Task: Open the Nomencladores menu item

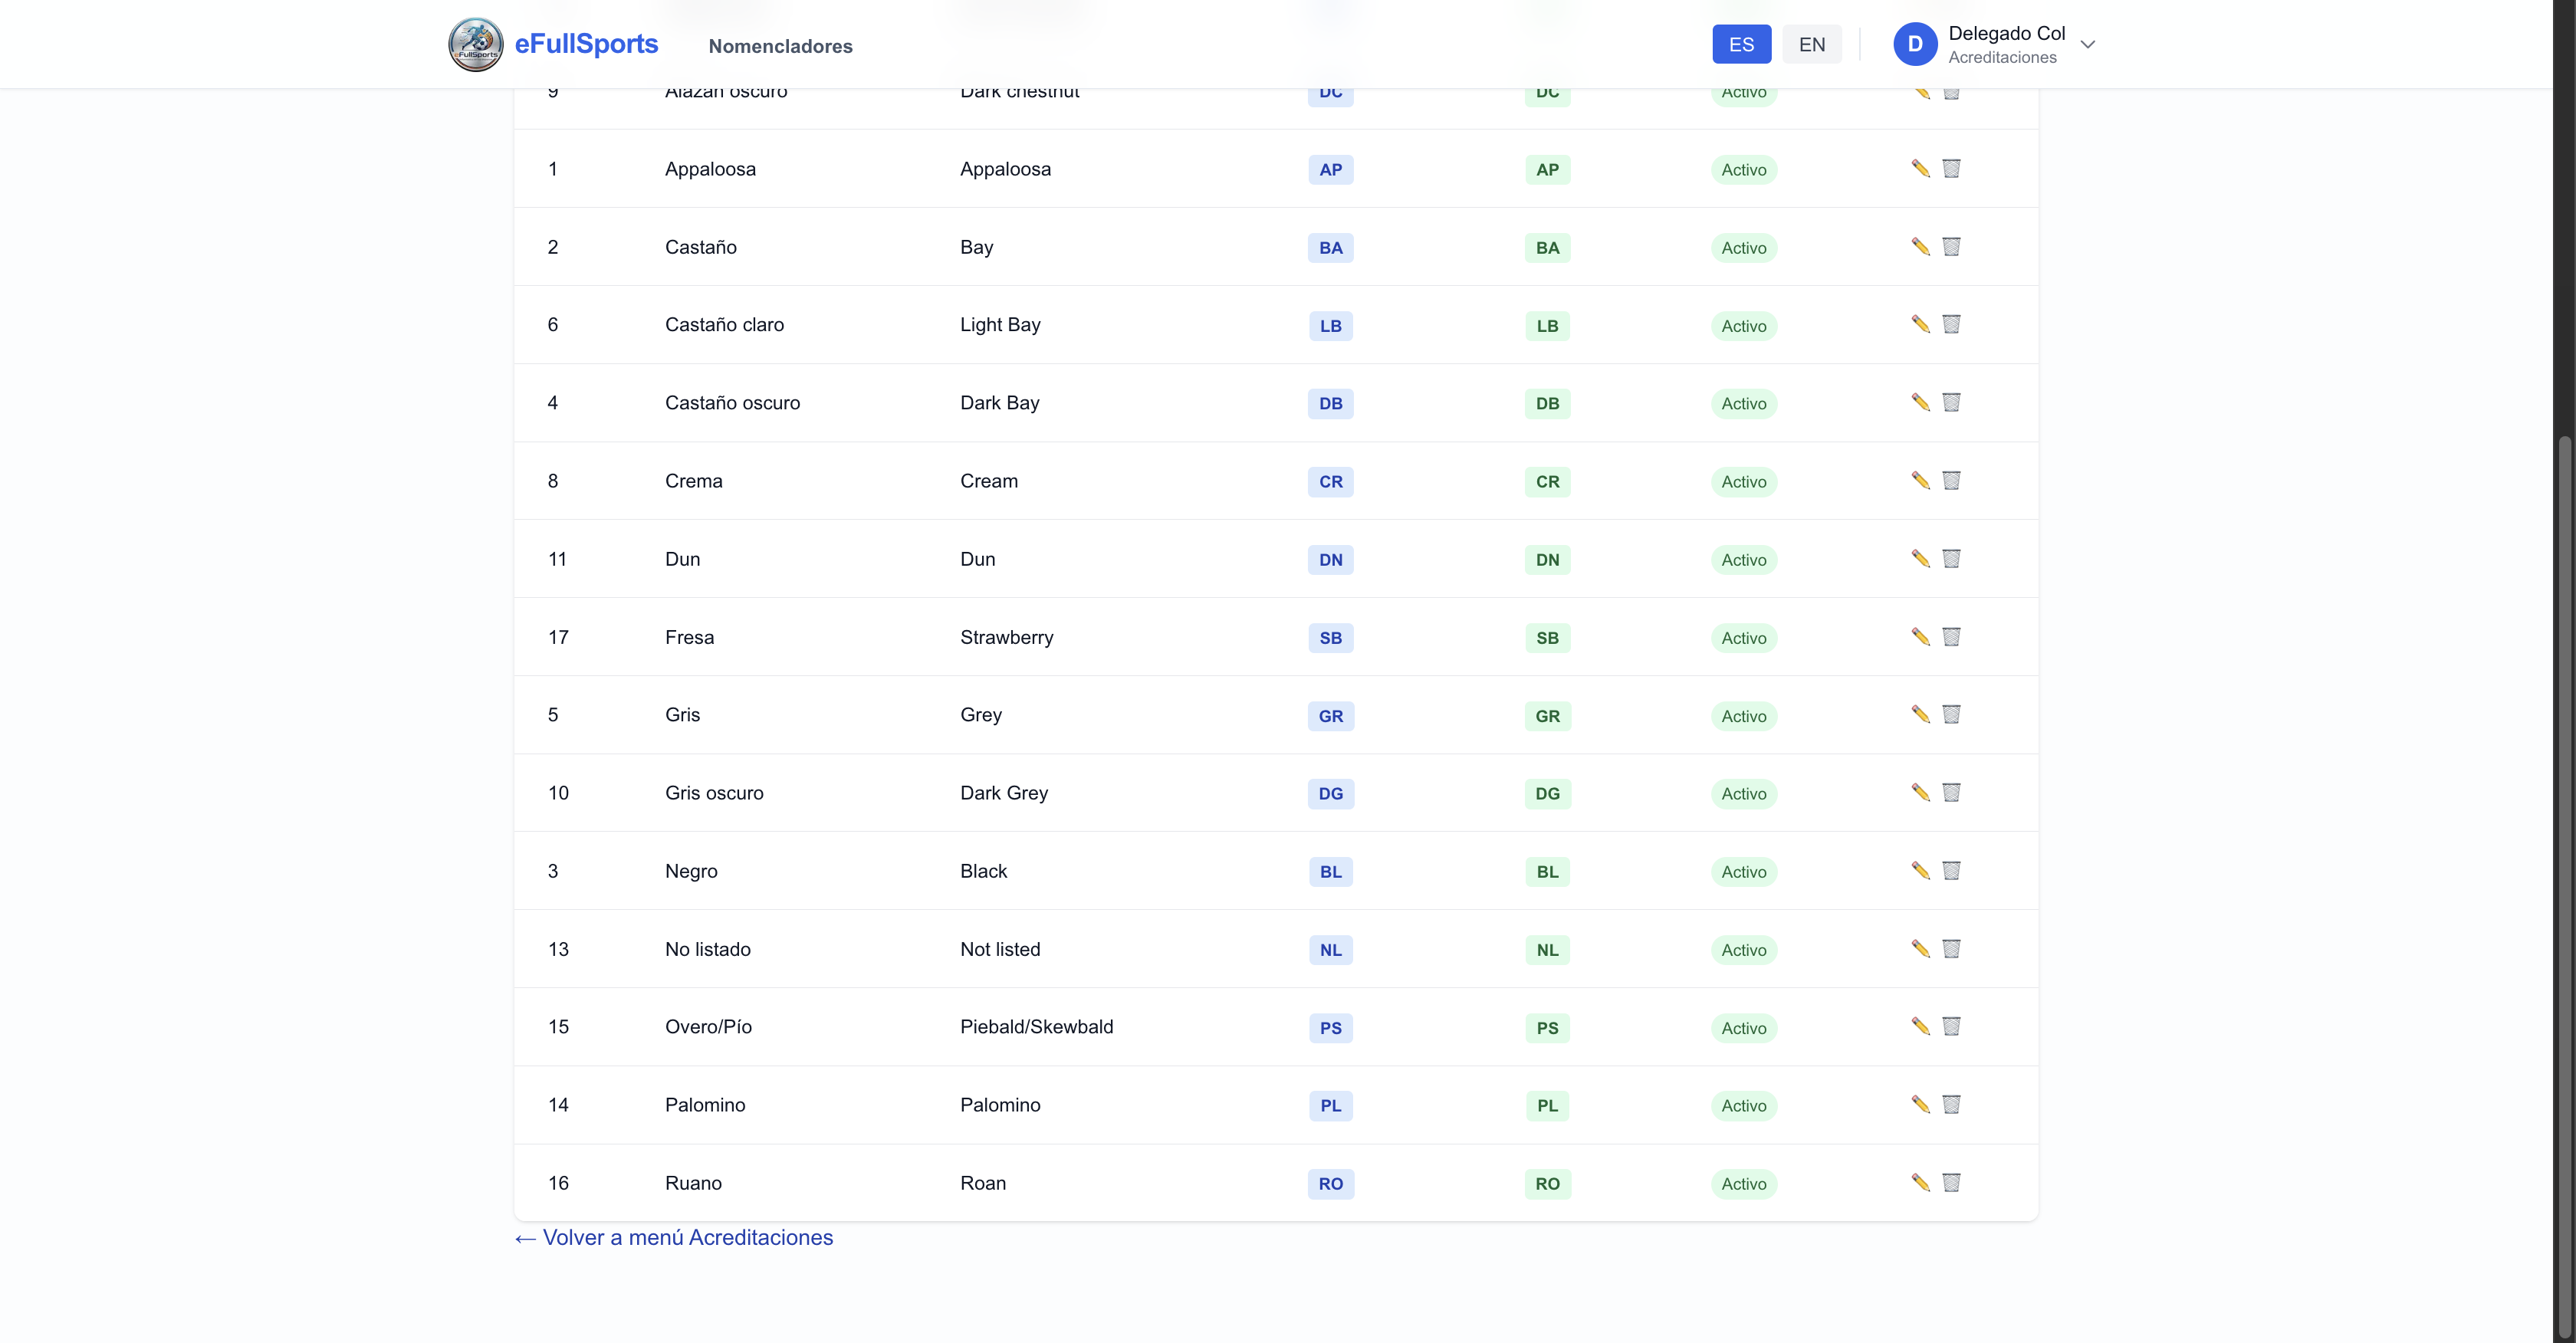Action: pyautogui.click(x=780, y=46)
